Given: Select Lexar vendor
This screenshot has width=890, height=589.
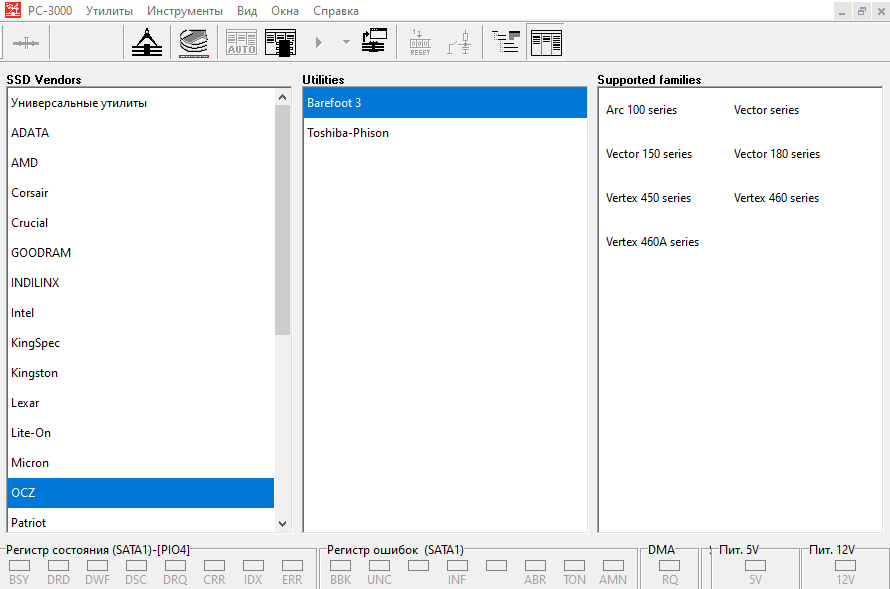Looking at the screenshot, I should (x=141, y=403).
